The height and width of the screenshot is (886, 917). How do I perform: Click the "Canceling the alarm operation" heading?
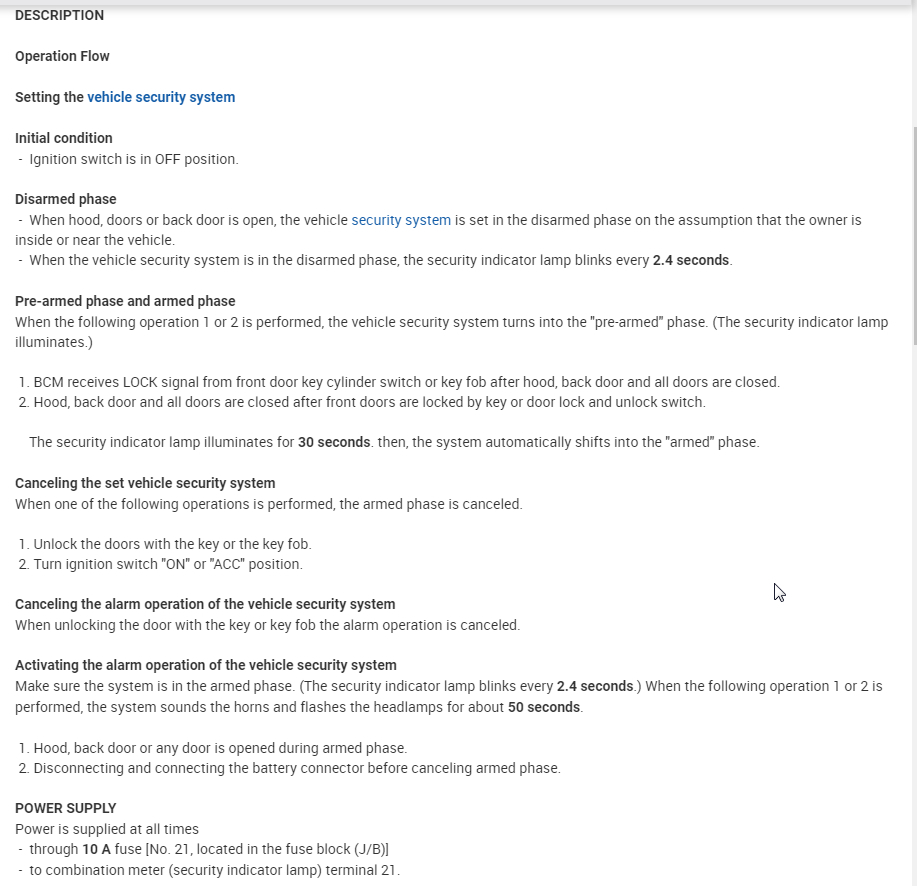(x=205, y=604)
